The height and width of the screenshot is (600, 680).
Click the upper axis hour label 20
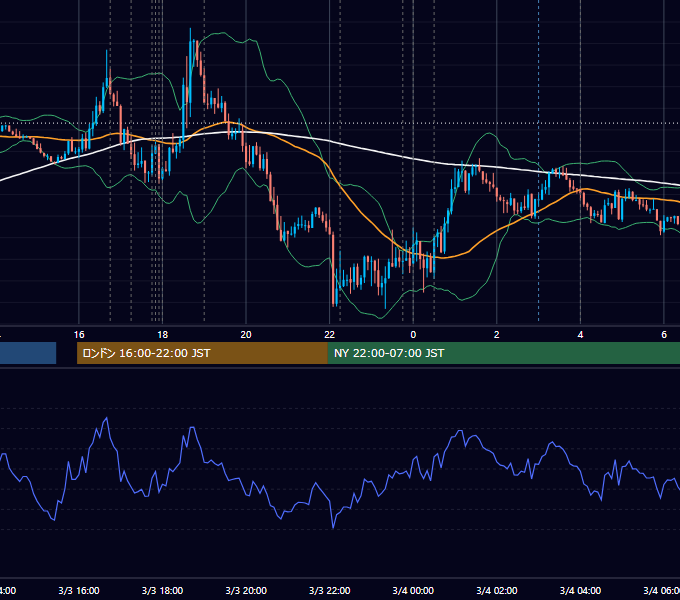(246, 335)
